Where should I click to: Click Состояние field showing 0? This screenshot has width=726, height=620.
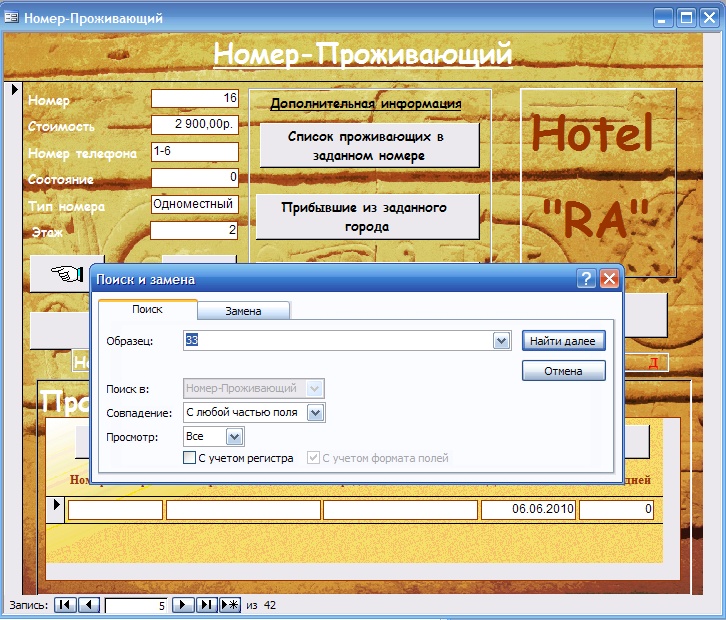tap(194, 177)
